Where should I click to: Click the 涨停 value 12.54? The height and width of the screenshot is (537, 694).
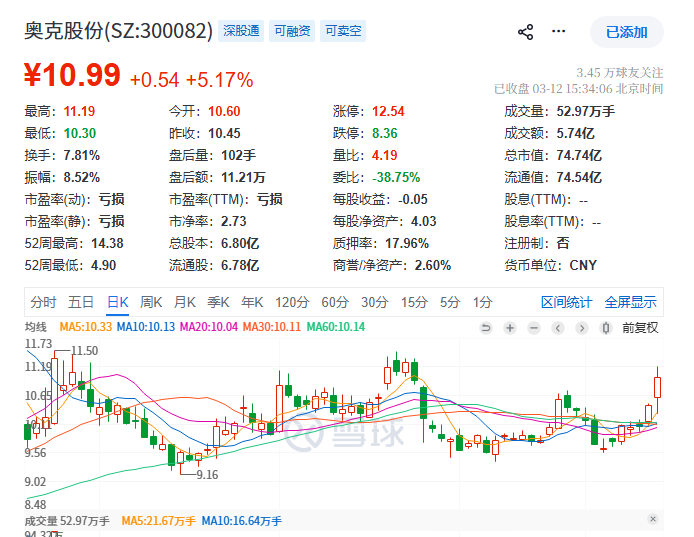(388, 111)
